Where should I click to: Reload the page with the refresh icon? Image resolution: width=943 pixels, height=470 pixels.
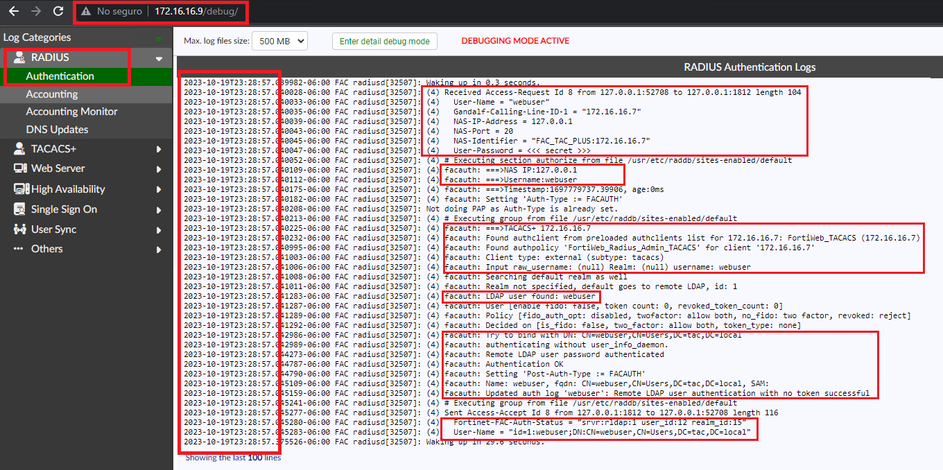tap(58, 11)
